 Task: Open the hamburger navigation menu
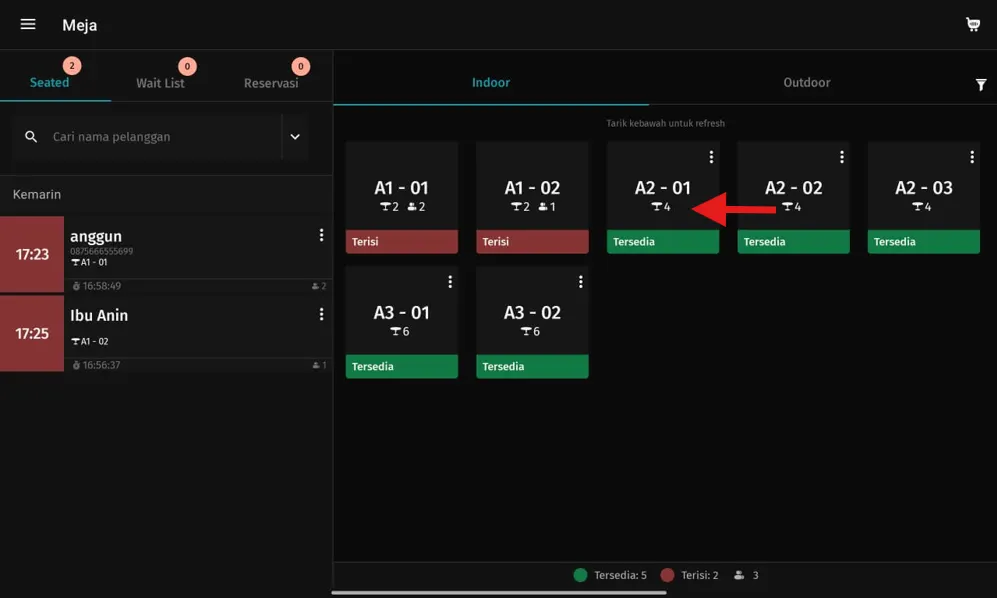coord(28,24)
